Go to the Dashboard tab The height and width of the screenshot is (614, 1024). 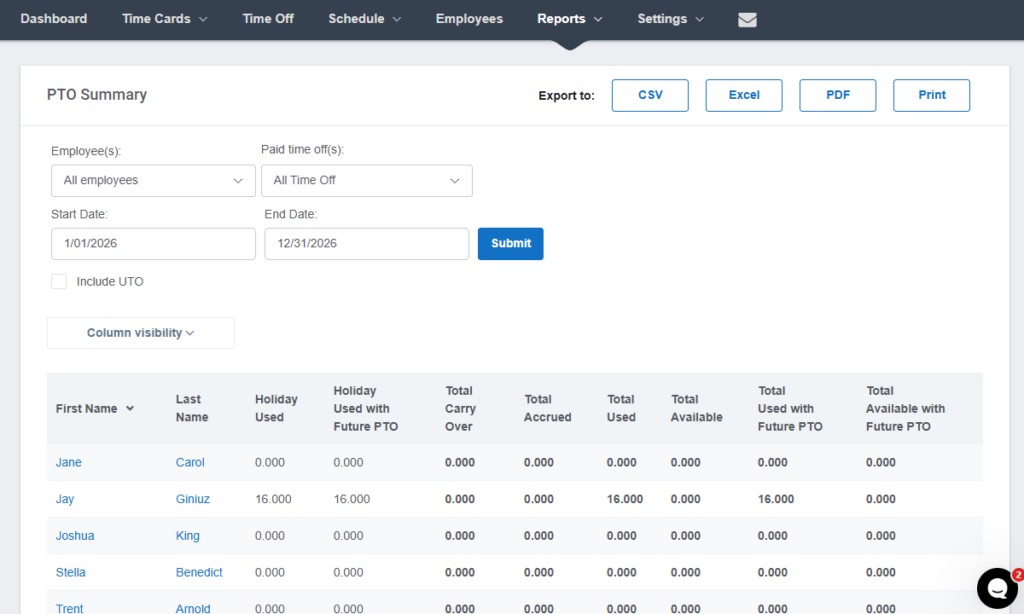coord(54,19)
